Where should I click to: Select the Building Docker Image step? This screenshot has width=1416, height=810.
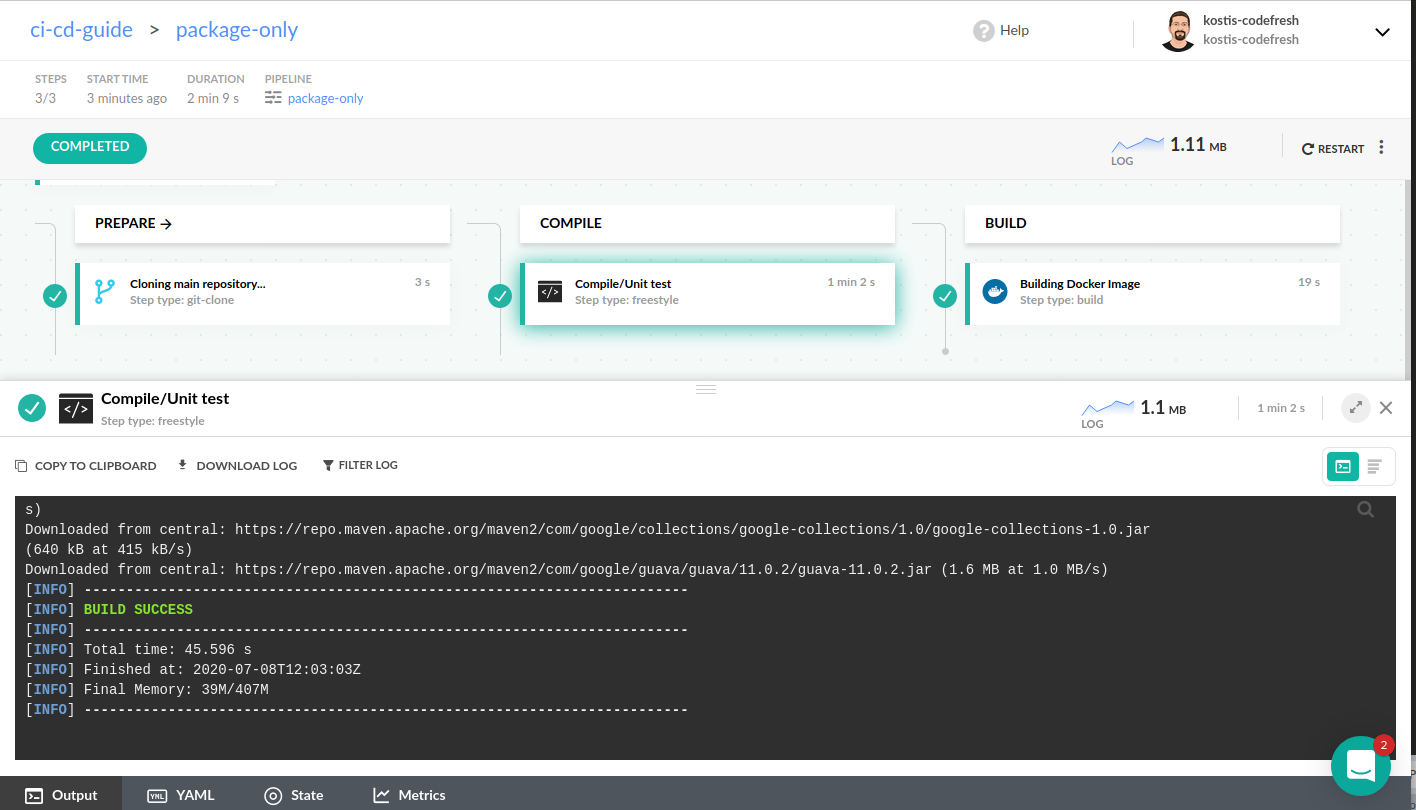pyautogui.click(x=1153, y=293)
